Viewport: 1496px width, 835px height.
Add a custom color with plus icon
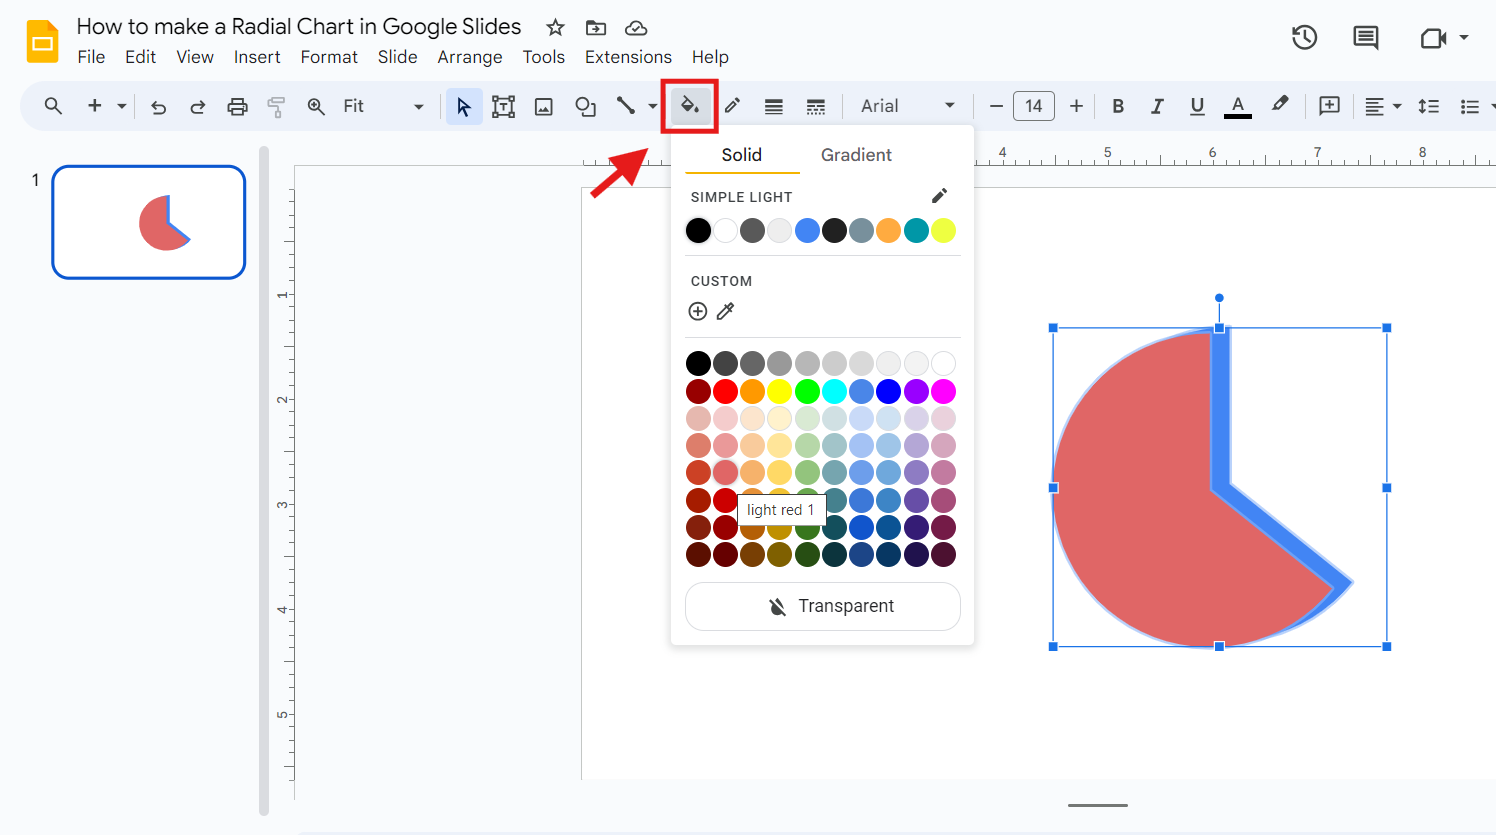(x=698, y=311)
